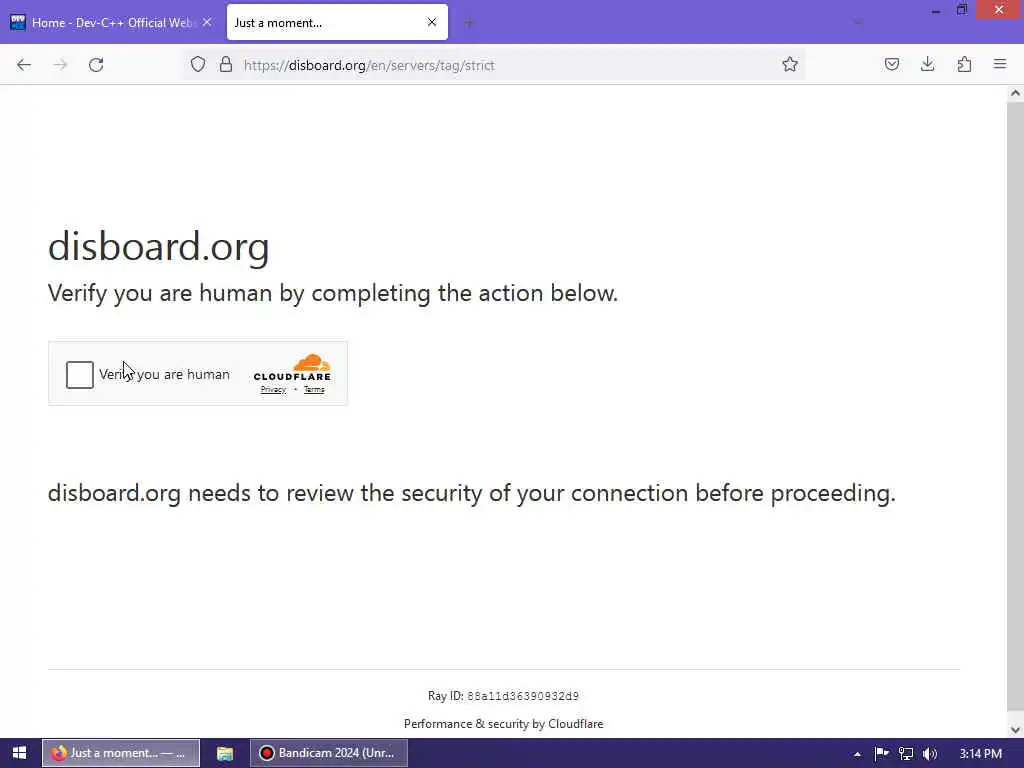Select the Firefox Just a moment taskbar item
This screenshot has height=768, width=1024.
coord(121,753)
